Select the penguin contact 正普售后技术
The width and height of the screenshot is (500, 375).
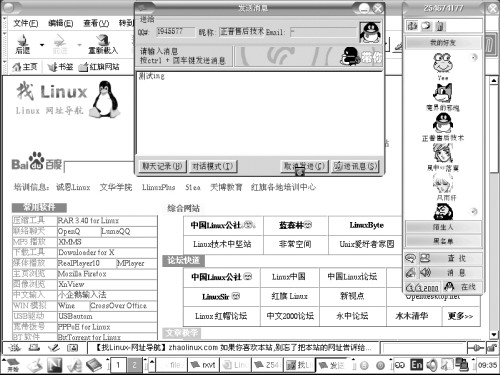(443, 127)
